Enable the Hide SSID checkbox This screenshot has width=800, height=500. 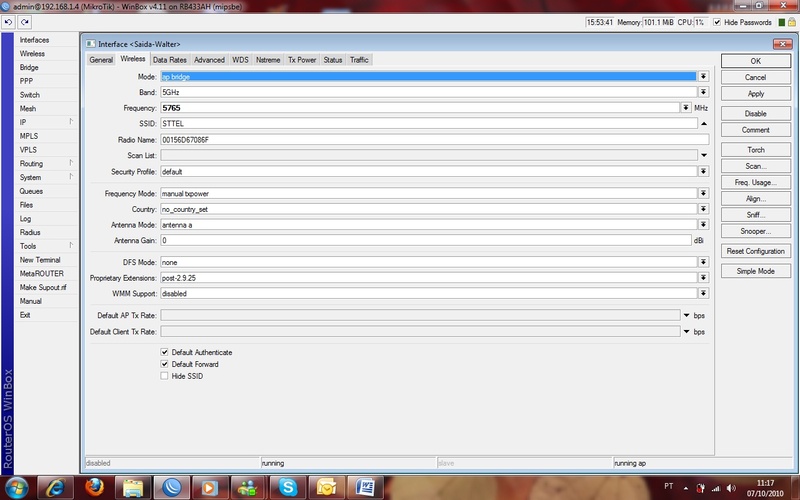pyautogui.click(x=164, y=376)
